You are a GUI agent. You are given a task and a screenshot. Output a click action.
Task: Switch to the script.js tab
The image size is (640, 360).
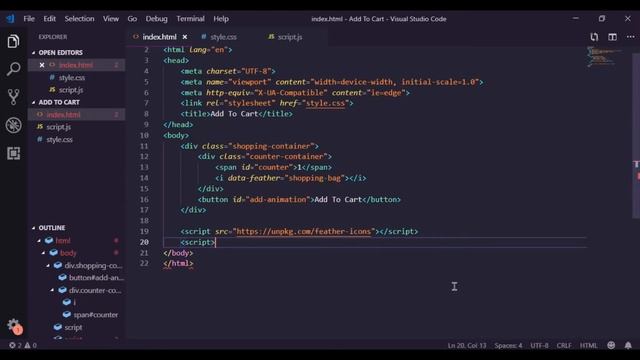pos(290,37)
